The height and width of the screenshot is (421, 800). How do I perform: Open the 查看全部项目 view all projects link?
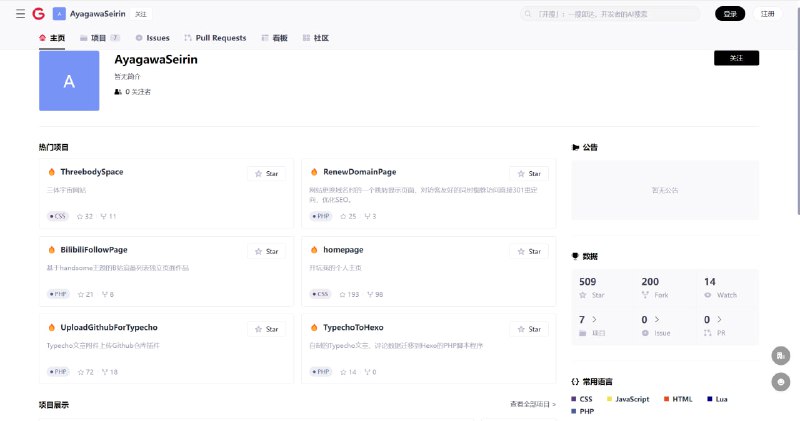click(532, 404)
